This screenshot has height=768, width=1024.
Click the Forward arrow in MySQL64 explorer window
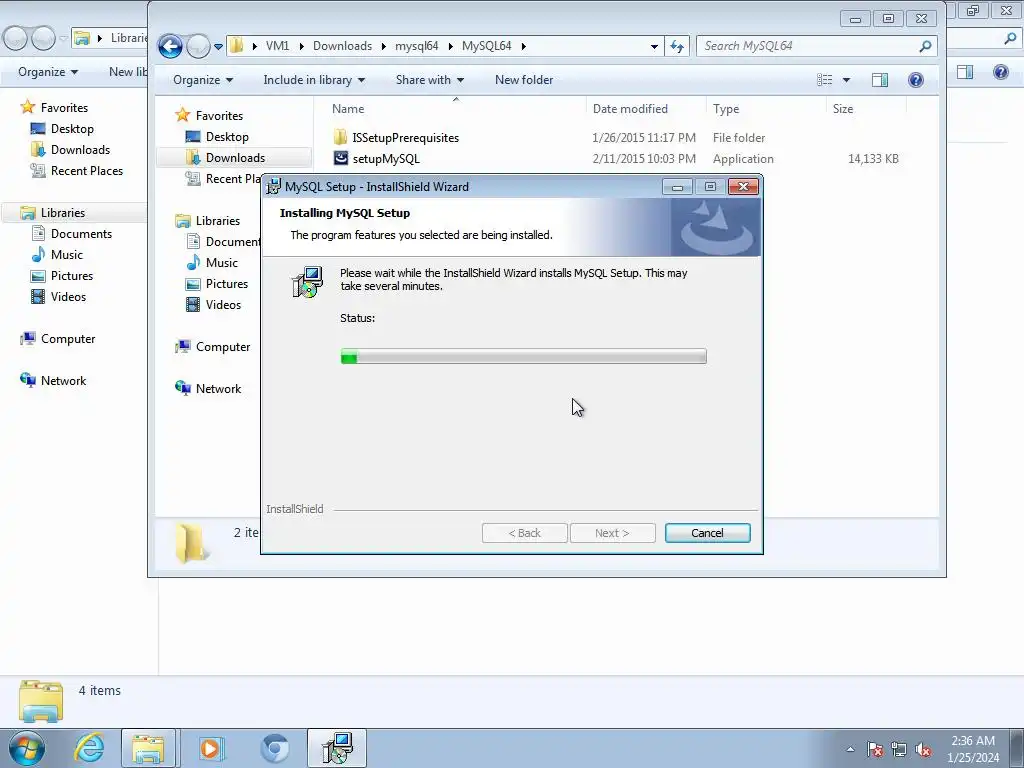point(198,46)
